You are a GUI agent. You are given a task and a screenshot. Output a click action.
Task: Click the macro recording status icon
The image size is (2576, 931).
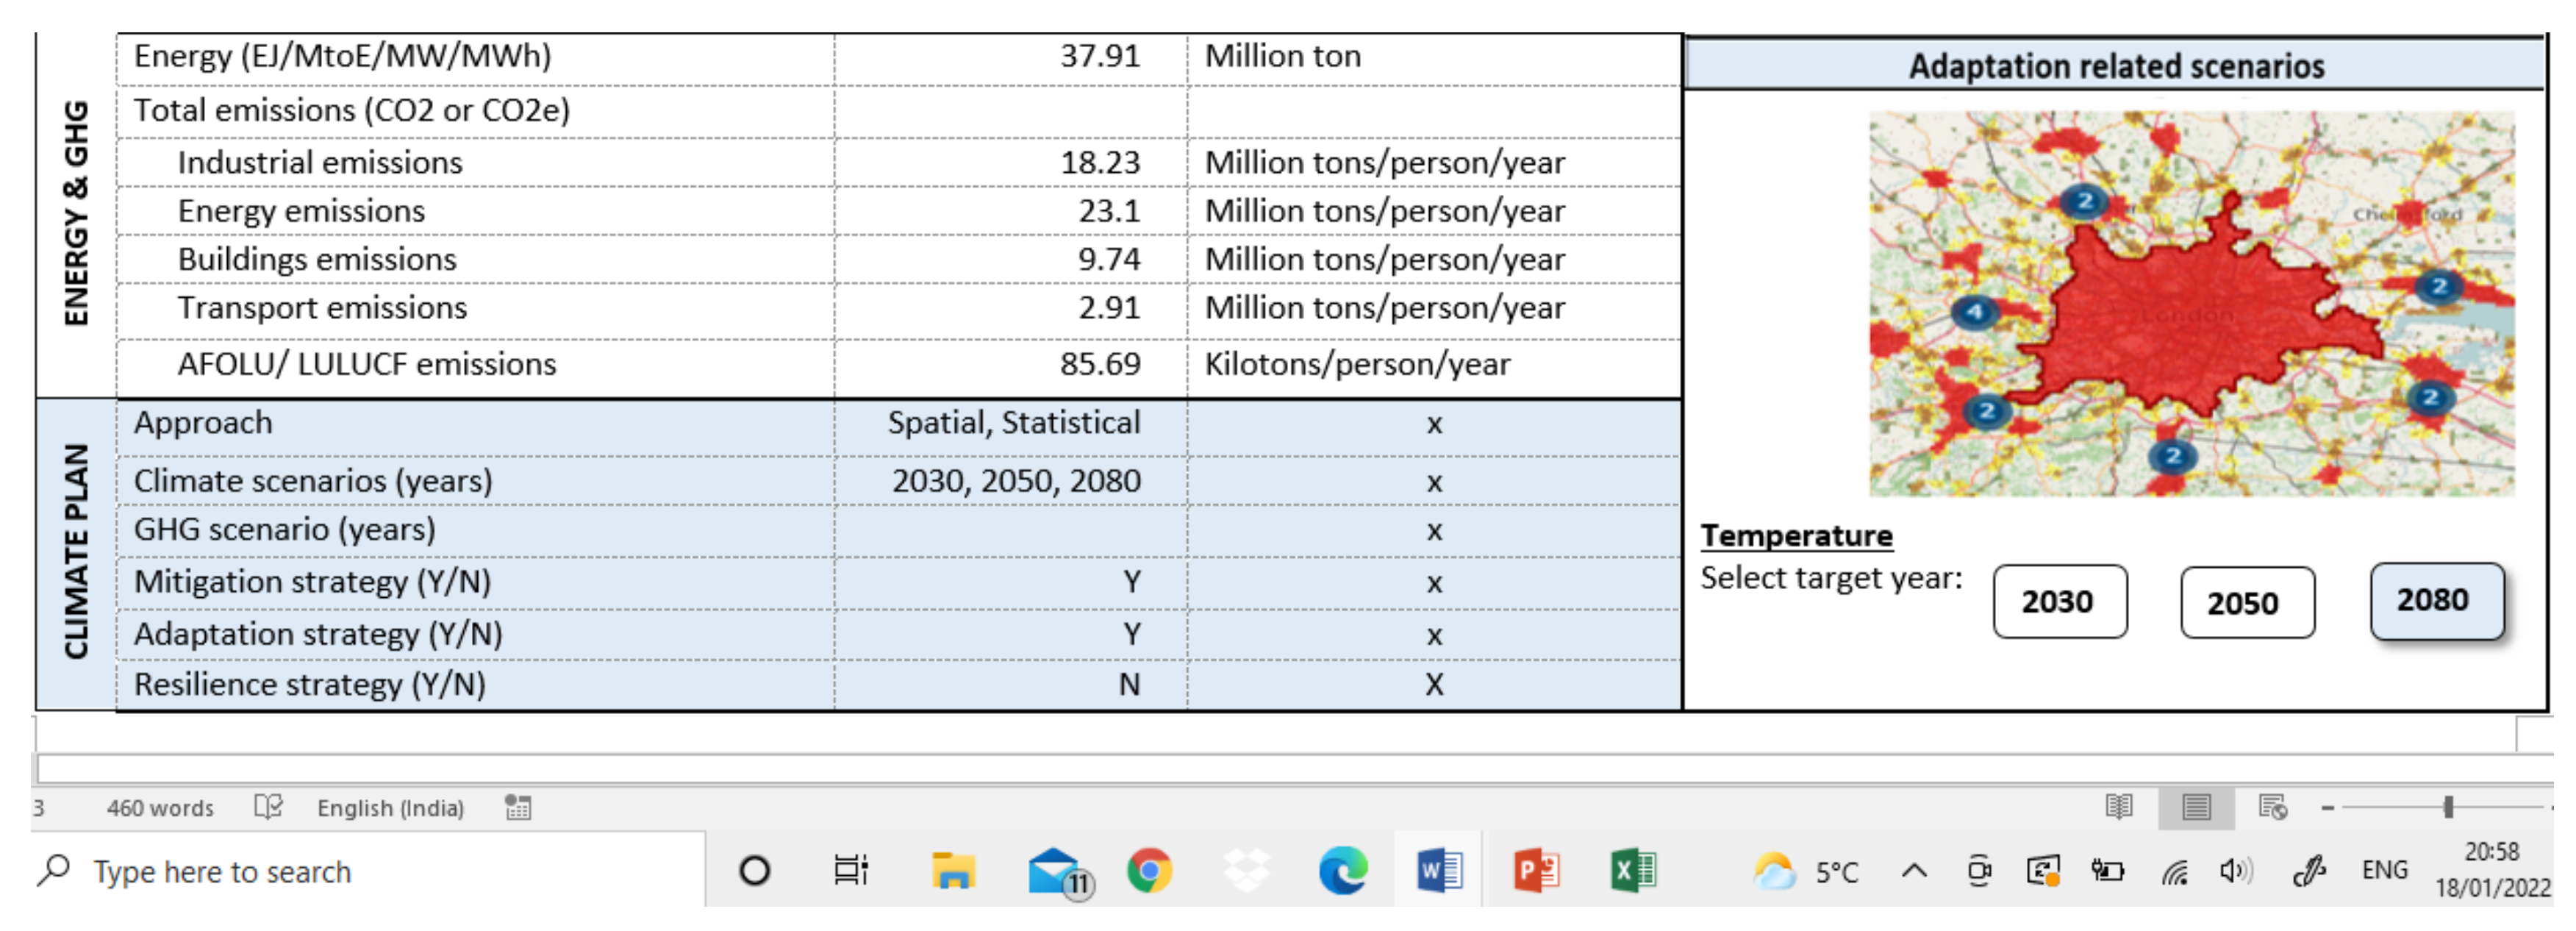pyautogui.click(x=518, y=807)
